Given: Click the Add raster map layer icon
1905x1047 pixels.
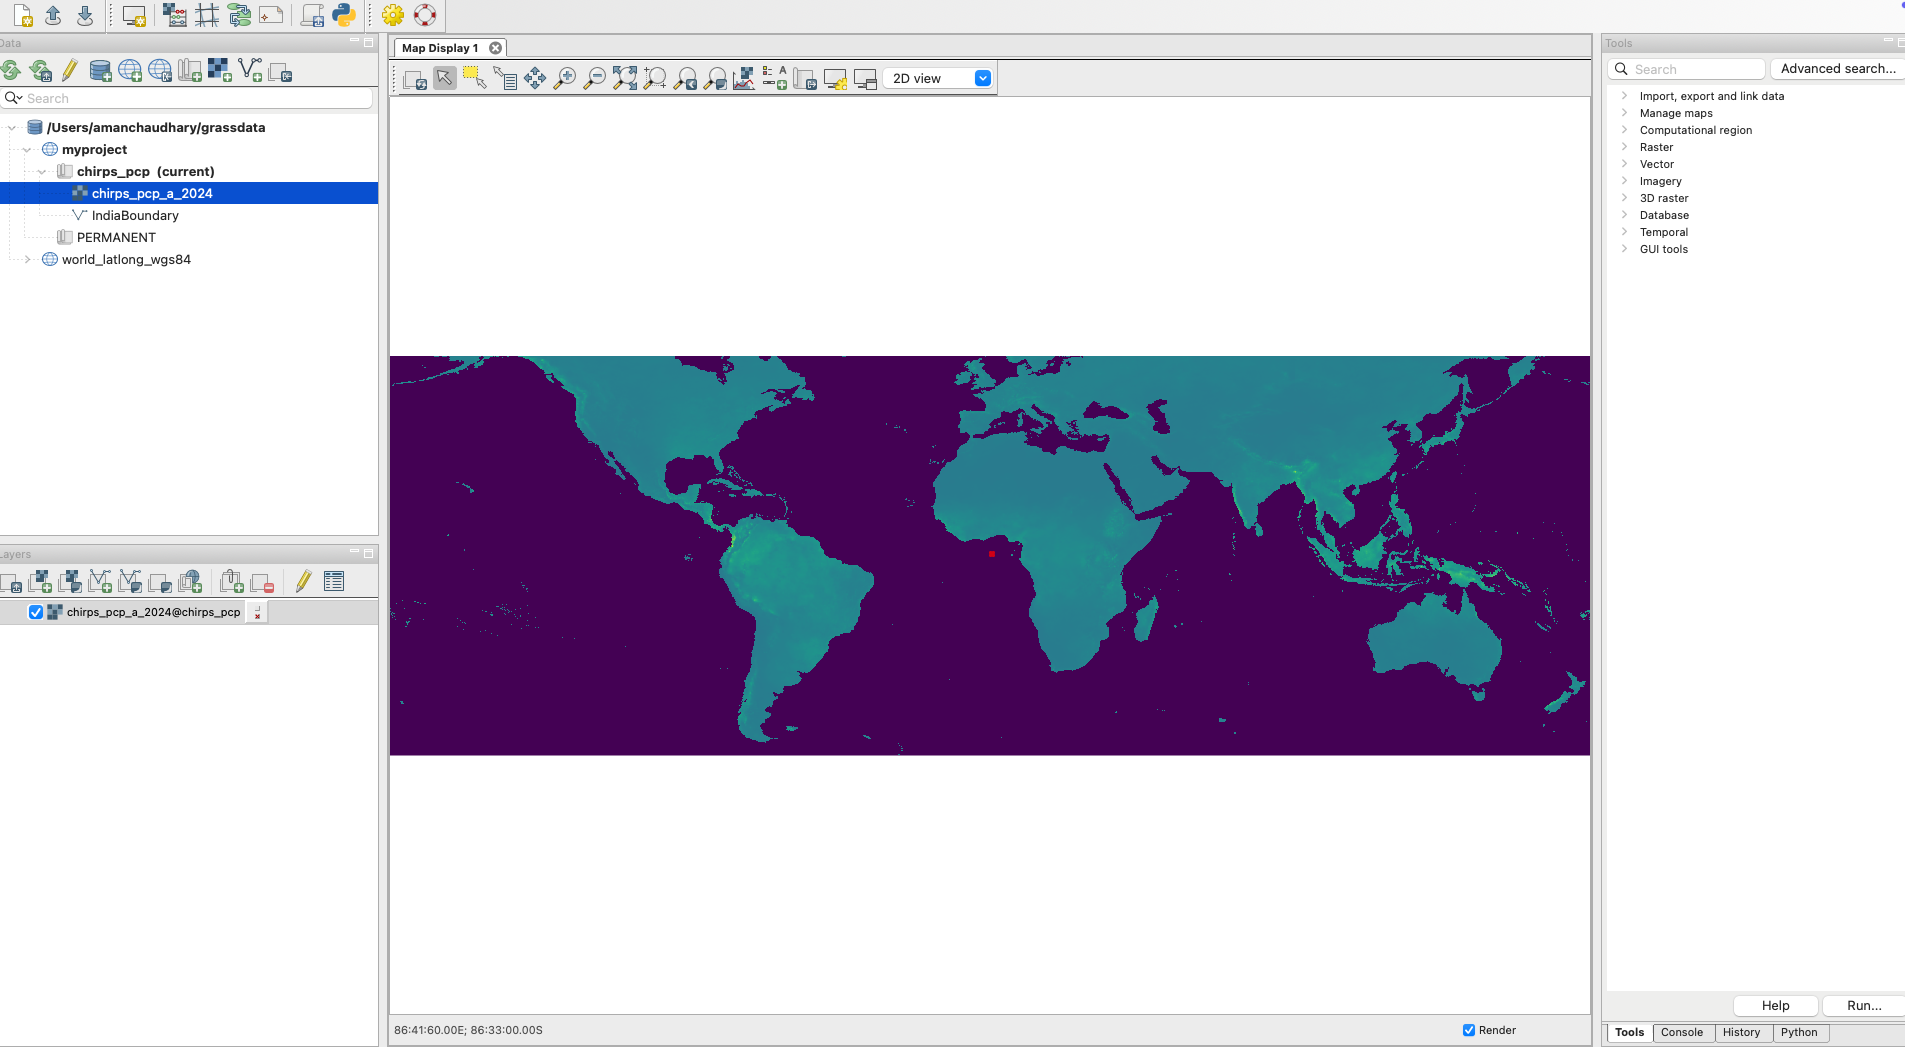Looking at the screenshot, I should (x=40, y=582).
